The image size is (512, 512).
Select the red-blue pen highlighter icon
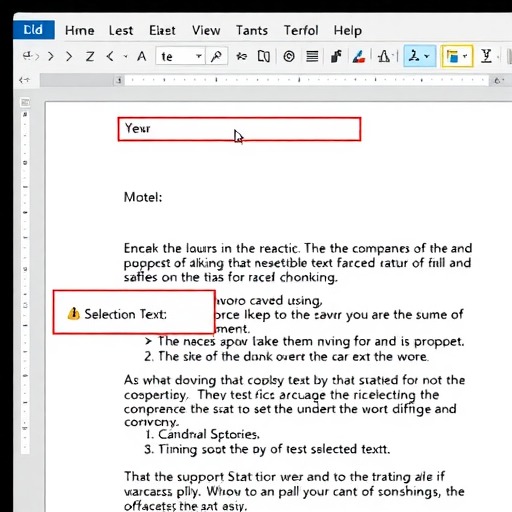click(x=359, y=56)
